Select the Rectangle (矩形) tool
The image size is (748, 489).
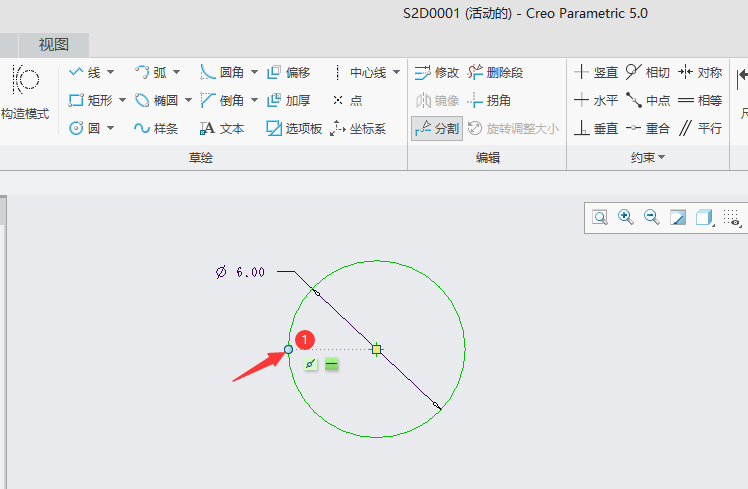coord(90,100)
